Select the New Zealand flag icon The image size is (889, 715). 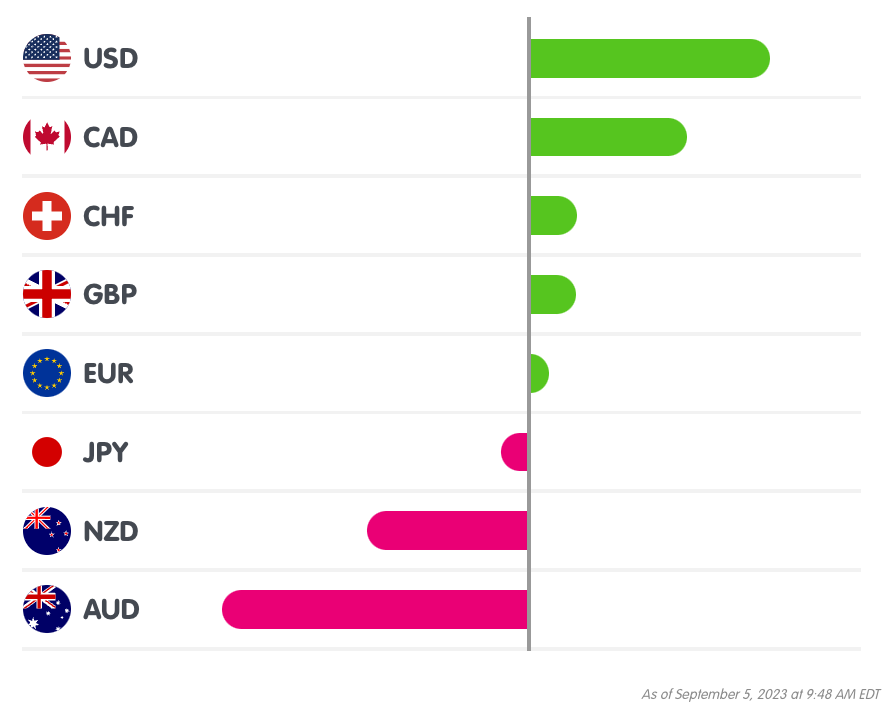coord(47,530)
